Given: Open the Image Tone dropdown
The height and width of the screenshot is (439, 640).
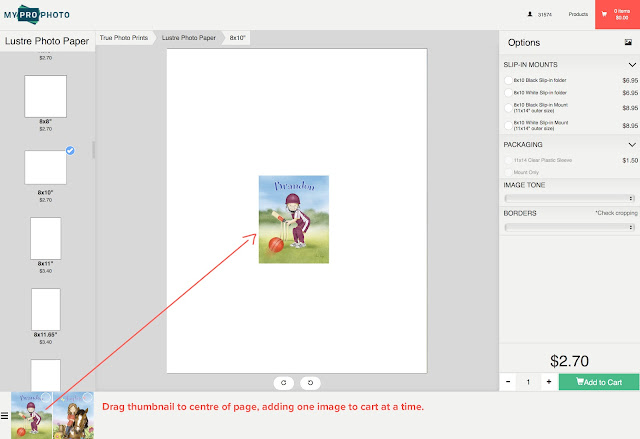Looking at the screenshot, I should tap(569, 198).
